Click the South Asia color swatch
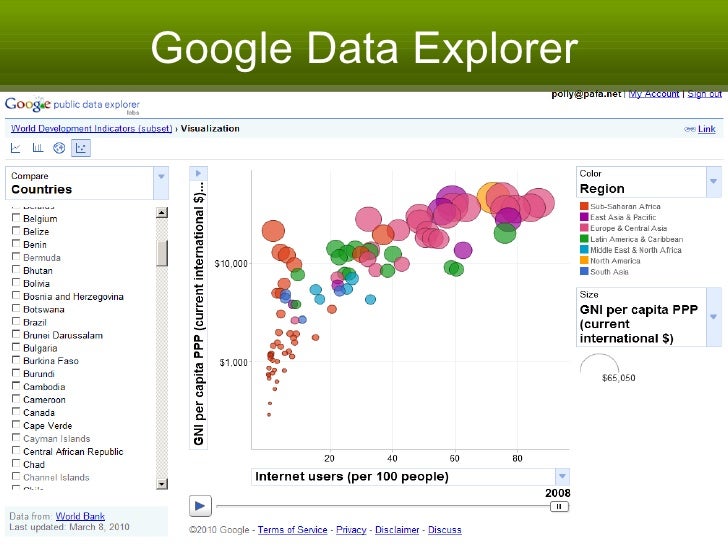 [x=584, y=271]
